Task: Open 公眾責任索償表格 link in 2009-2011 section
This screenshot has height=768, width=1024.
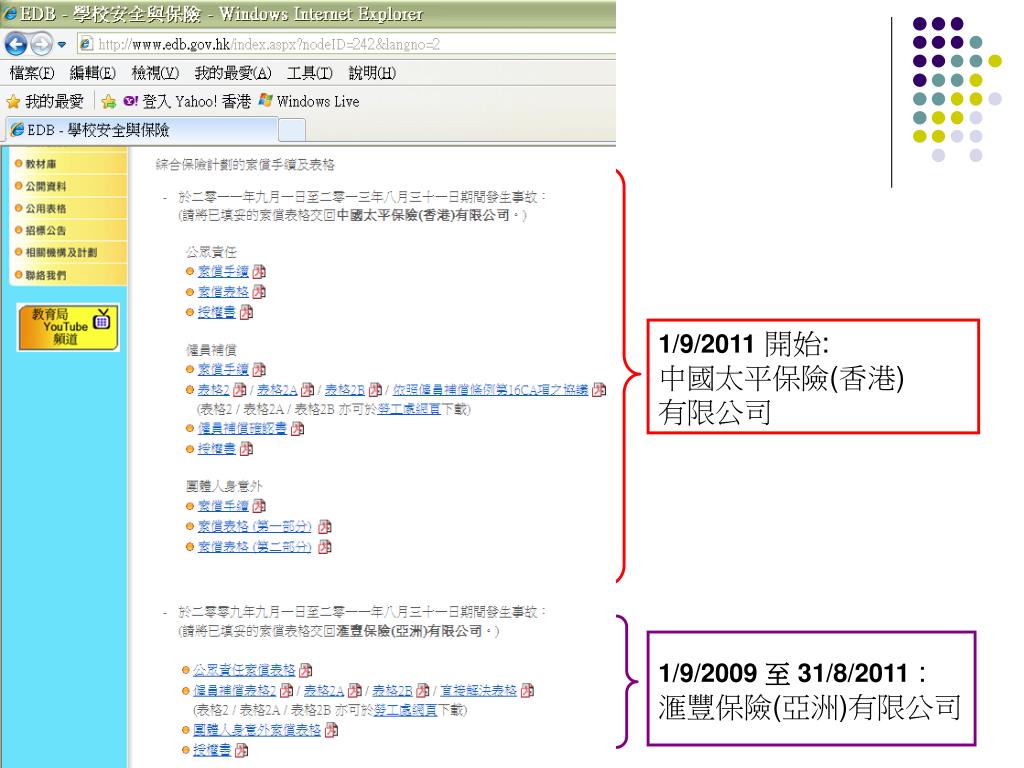Action: click(x=244, y=671)
